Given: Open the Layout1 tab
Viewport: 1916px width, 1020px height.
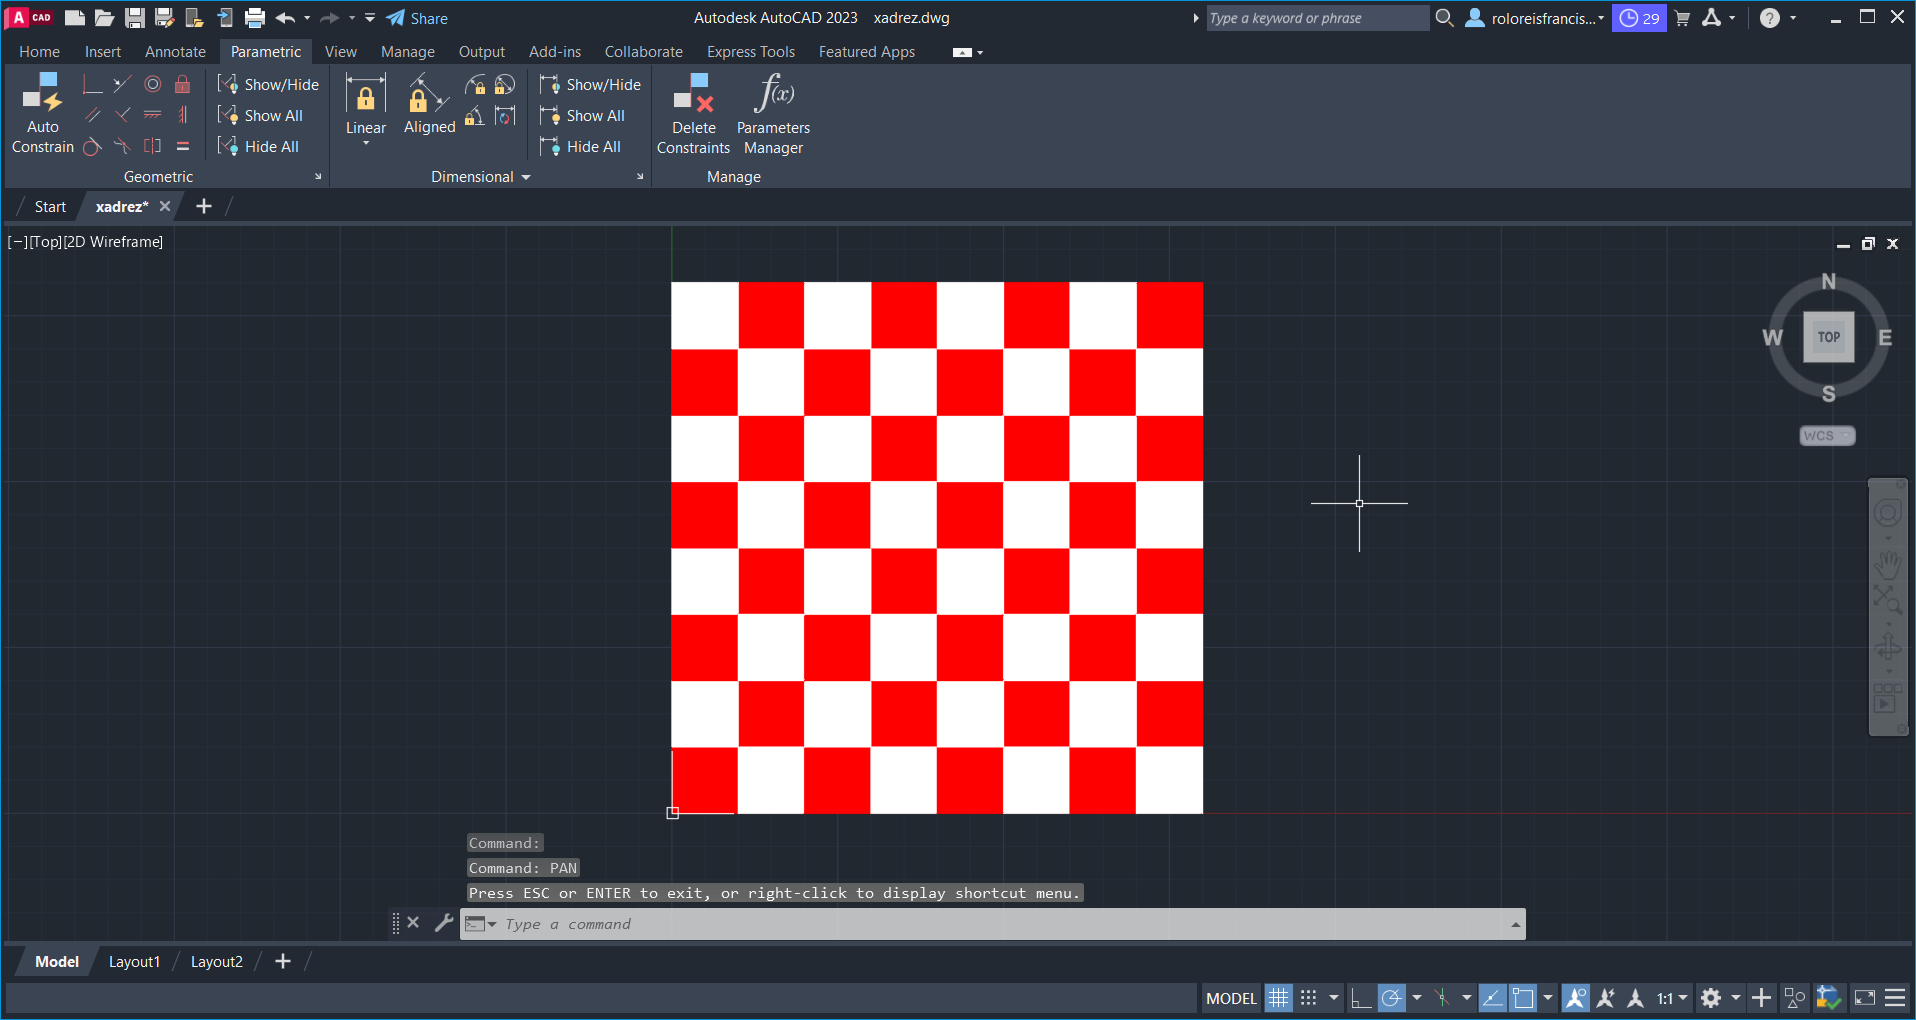Looking at the screenshot, I should (x=134, y=962).
